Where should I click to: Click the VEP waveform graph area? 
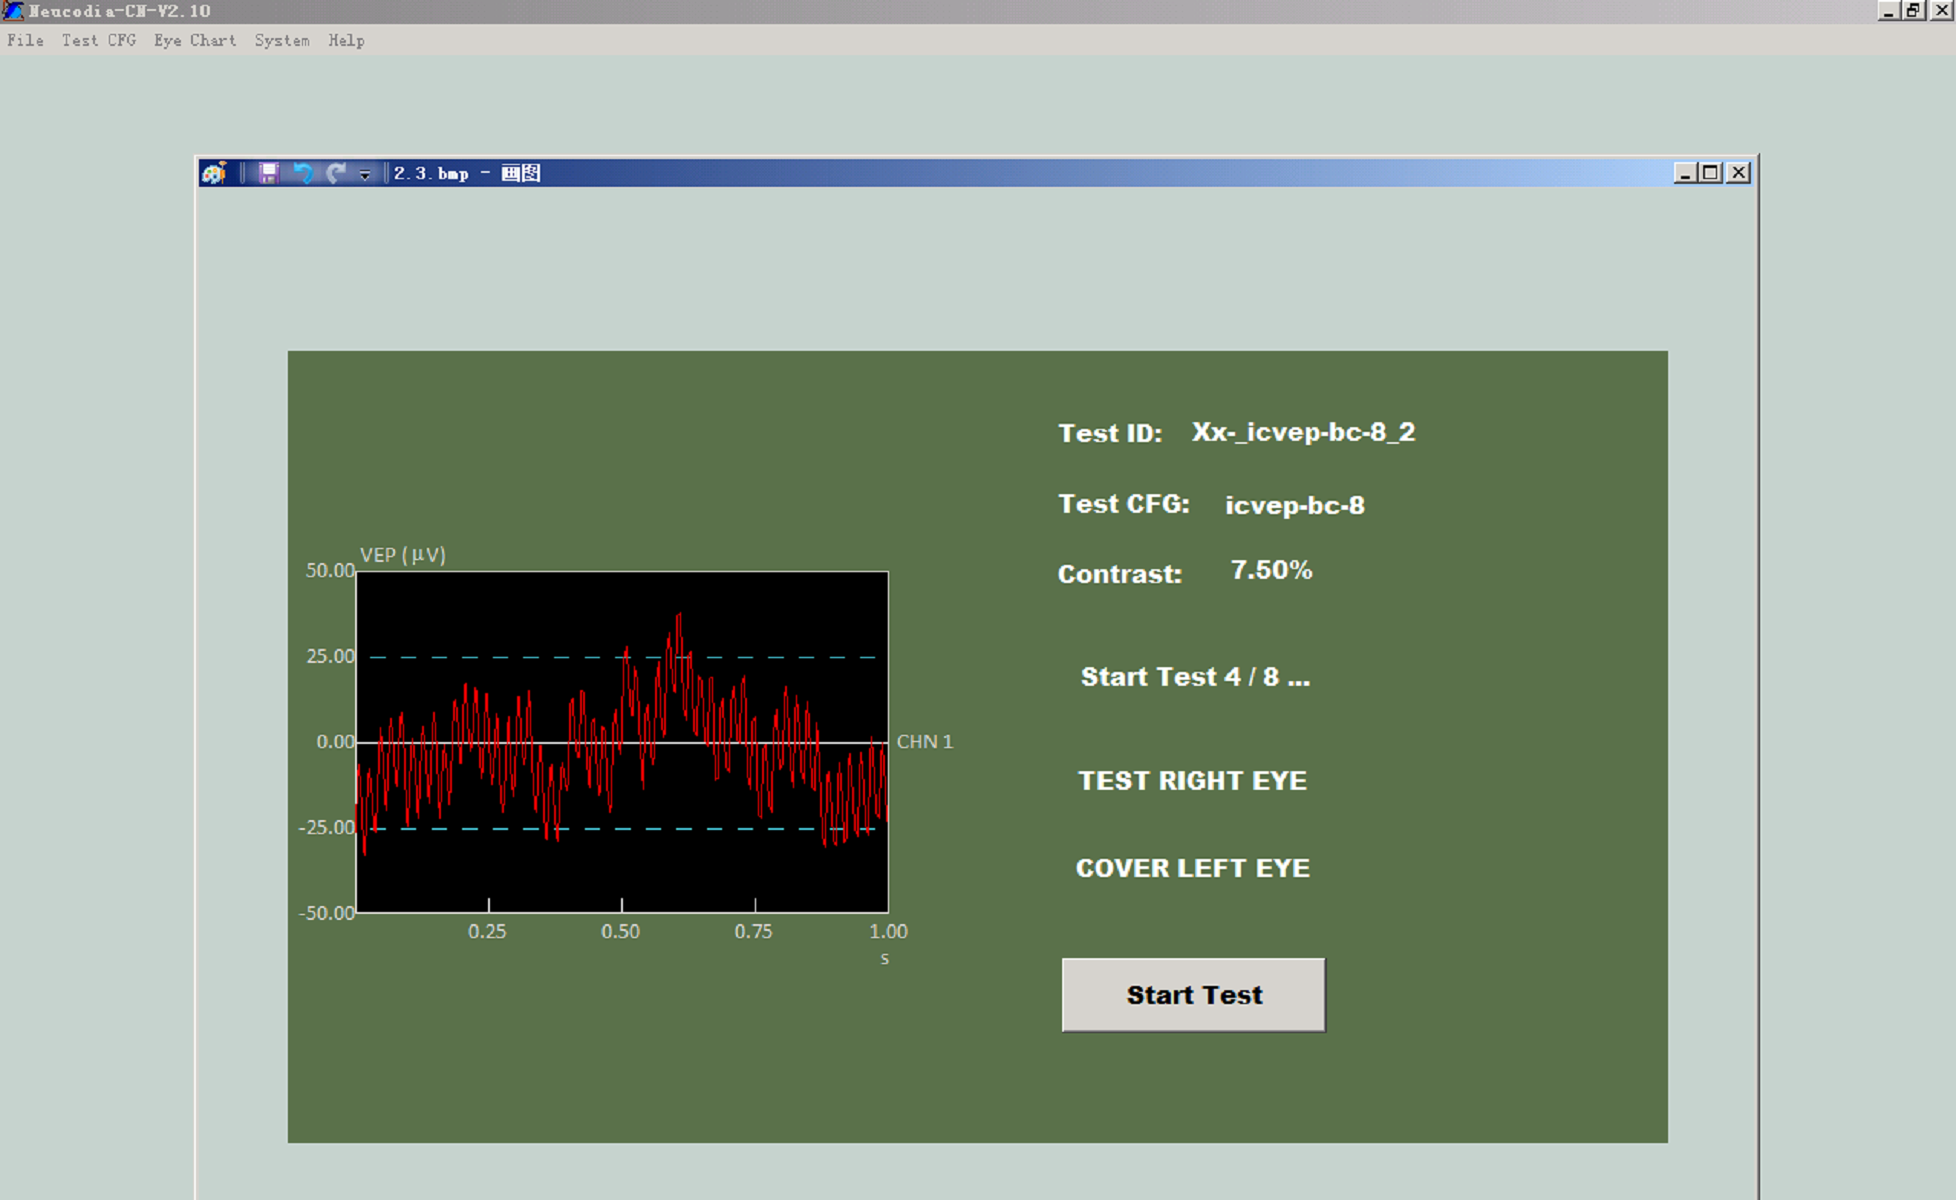[x=622, y=742]
